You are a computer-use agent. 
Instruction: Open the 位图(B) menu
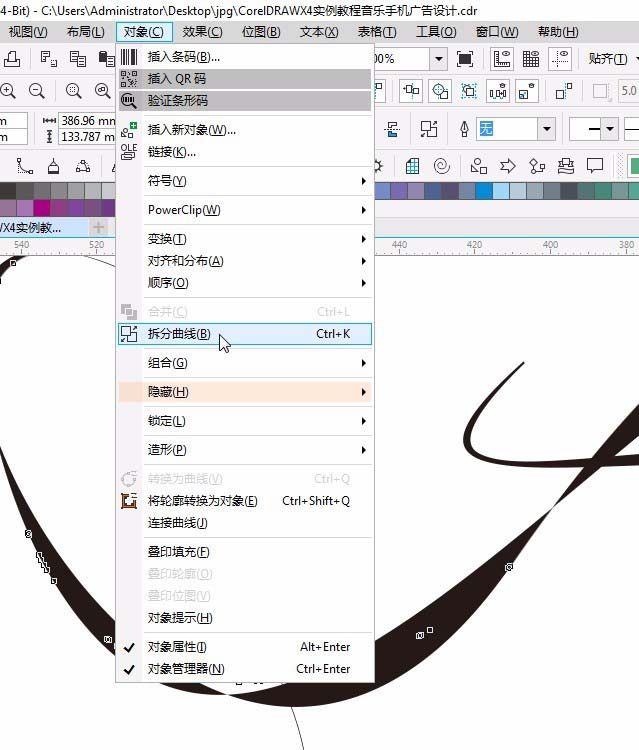click(x=261, y=32)
